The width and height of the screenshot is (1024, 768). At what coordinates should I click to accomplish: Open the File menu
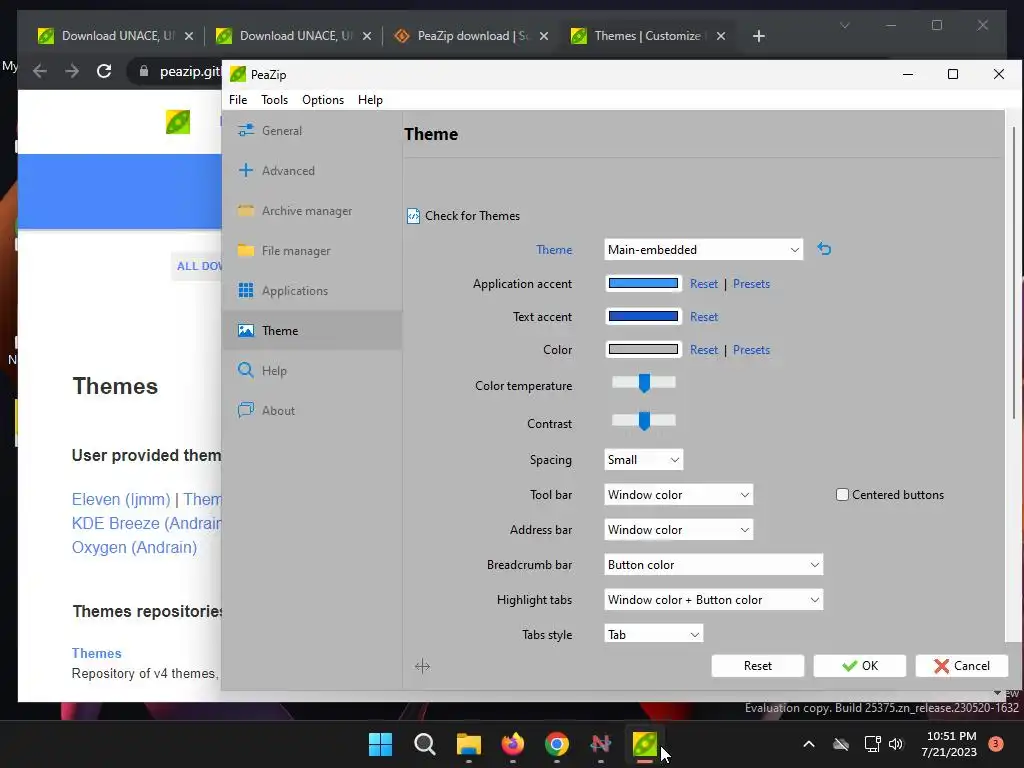coord(238,100)
